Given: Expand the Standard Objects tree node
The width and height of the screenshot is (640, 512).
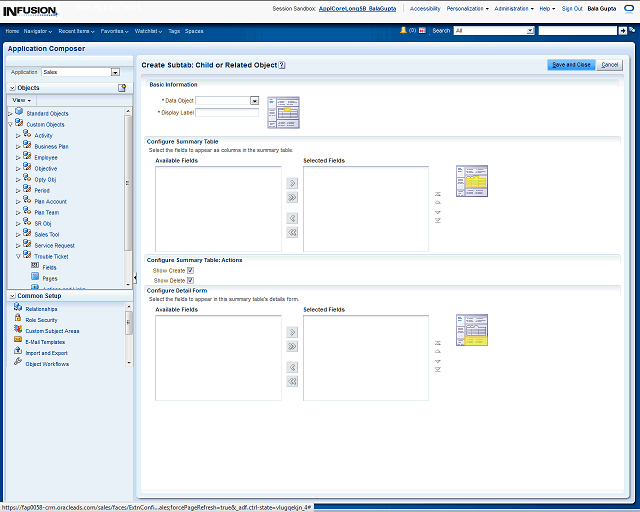Looking at the screenshot, I should [x=10, y=113].
